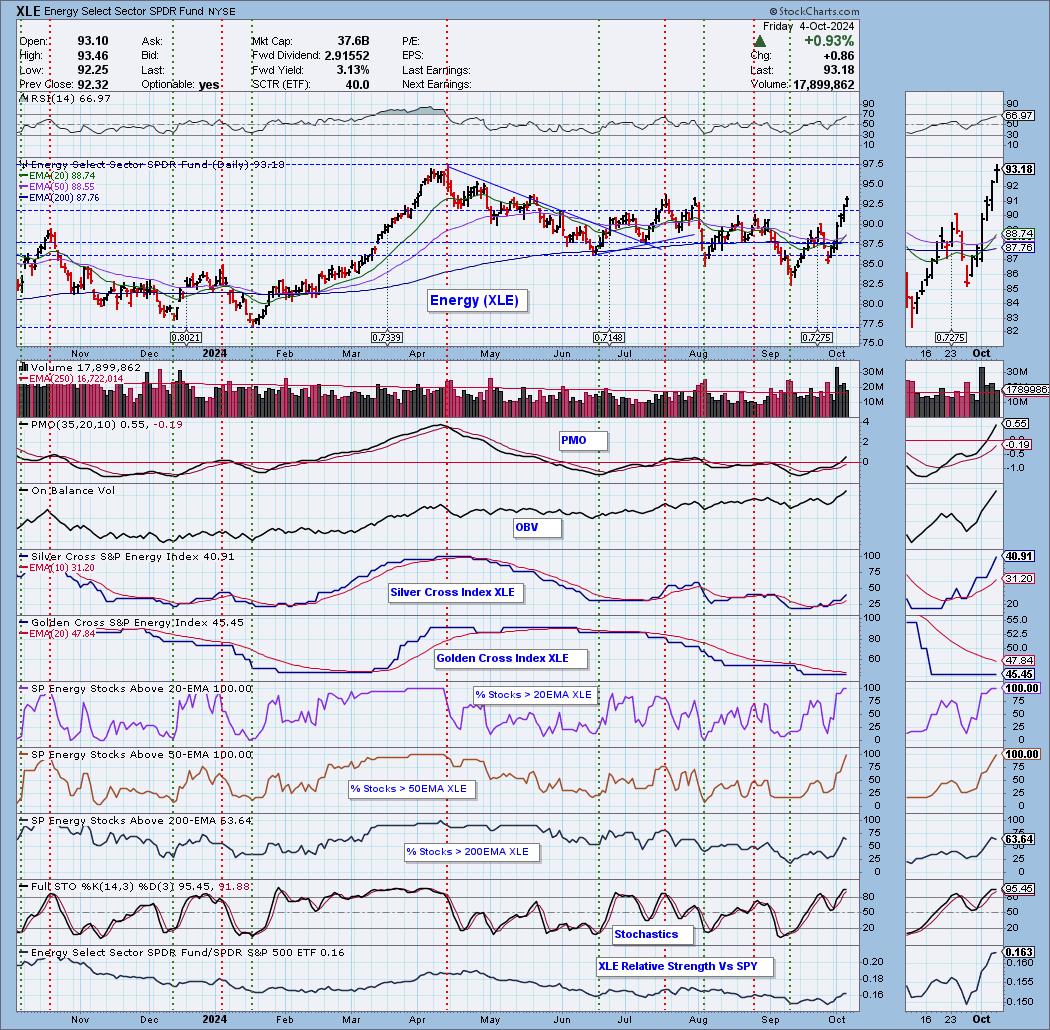1050x1030 pixels.
Task: Click the green up-triangle change indicator
Action: click(760, 42)
